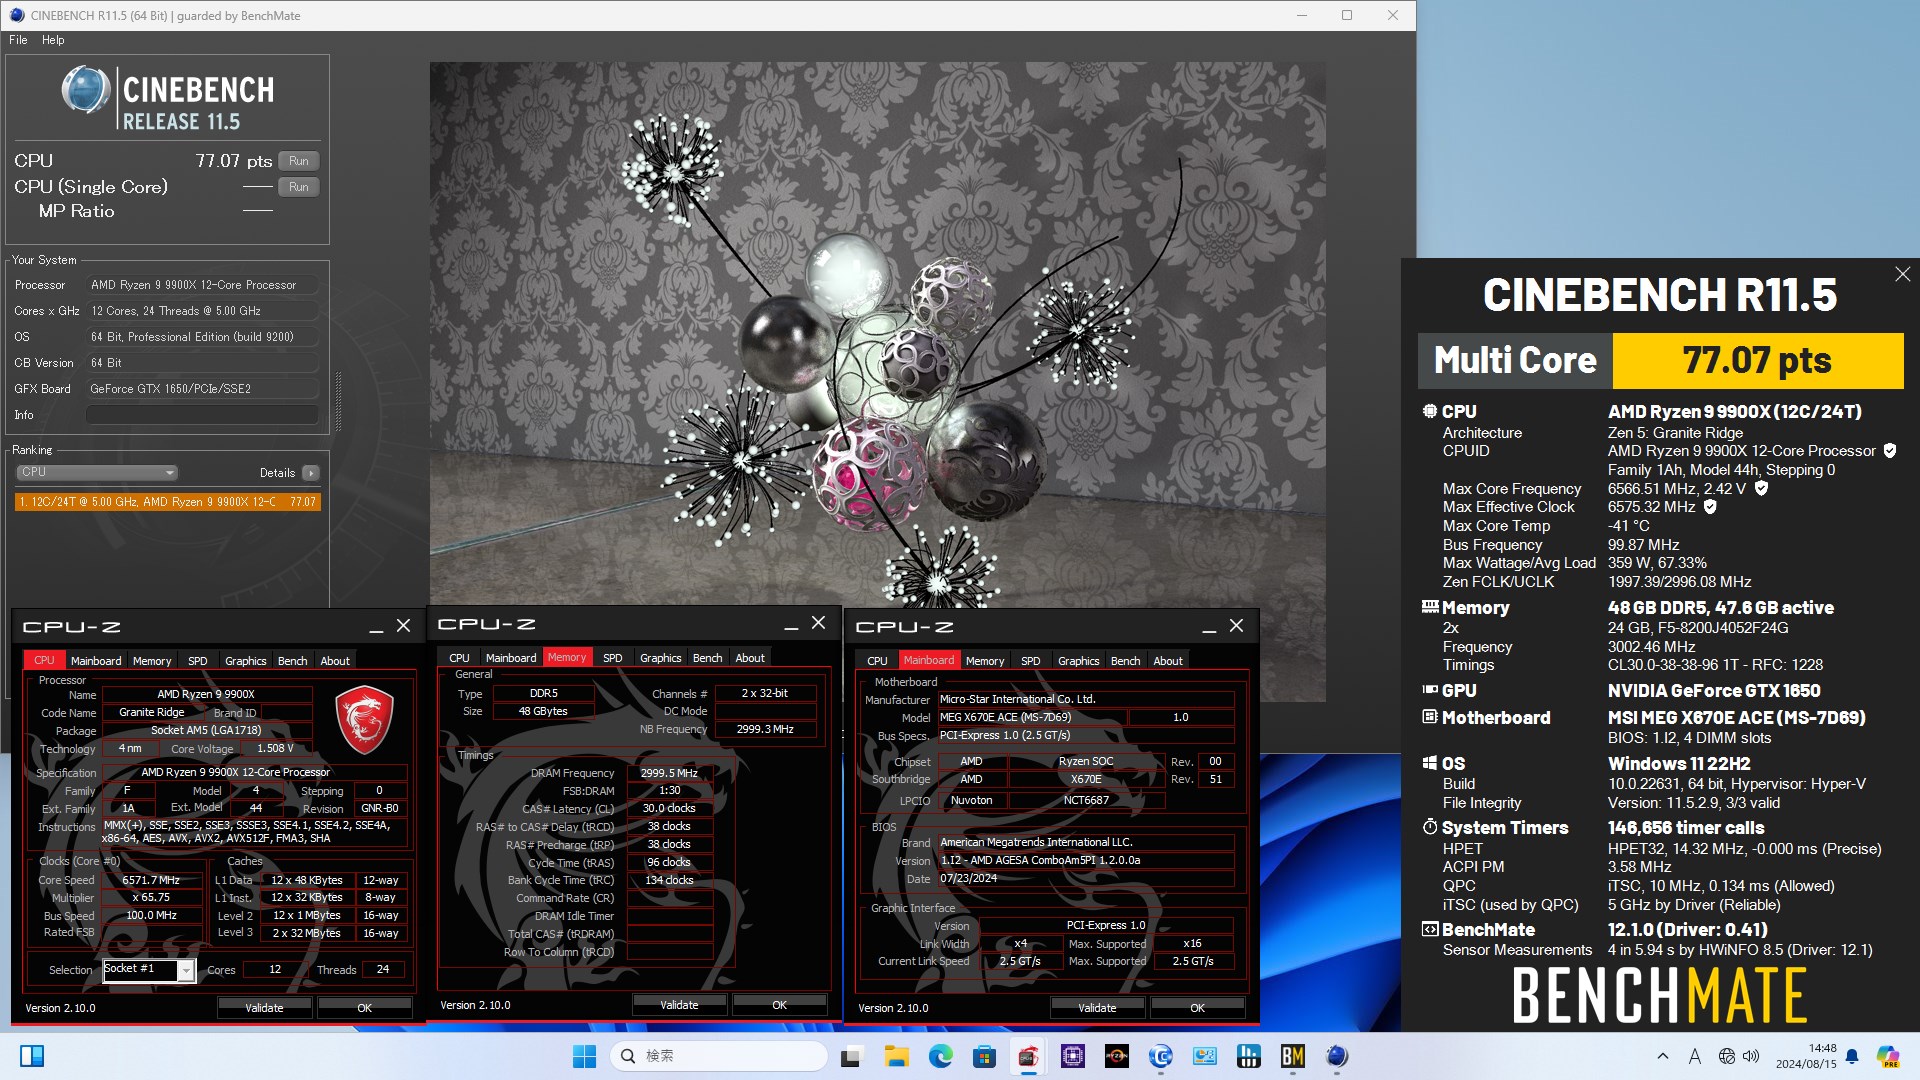Open Memory tab in right CPU-Z window
The image size is (1920, 1080).
pyautogui.click(x=985, y=661)
